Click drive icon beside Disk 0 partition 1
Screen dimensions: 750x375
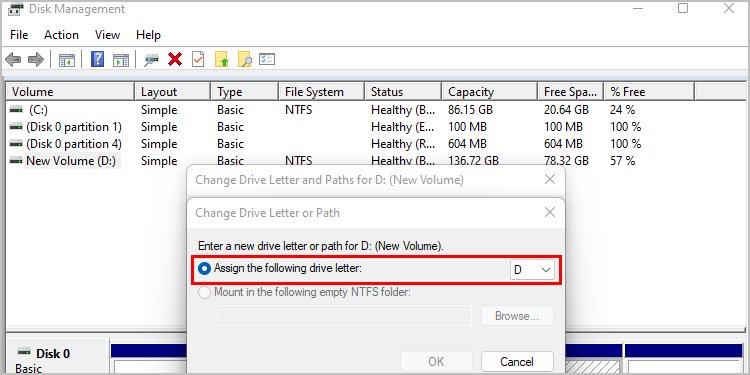(16, 127)
